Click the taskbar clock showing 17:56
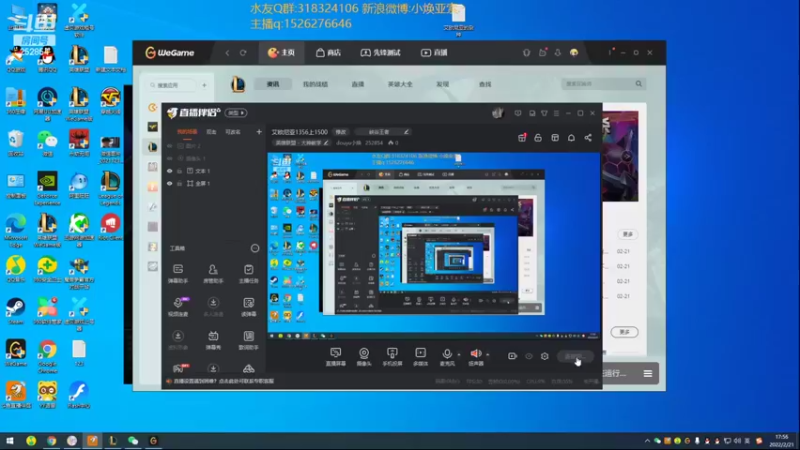 783,441
